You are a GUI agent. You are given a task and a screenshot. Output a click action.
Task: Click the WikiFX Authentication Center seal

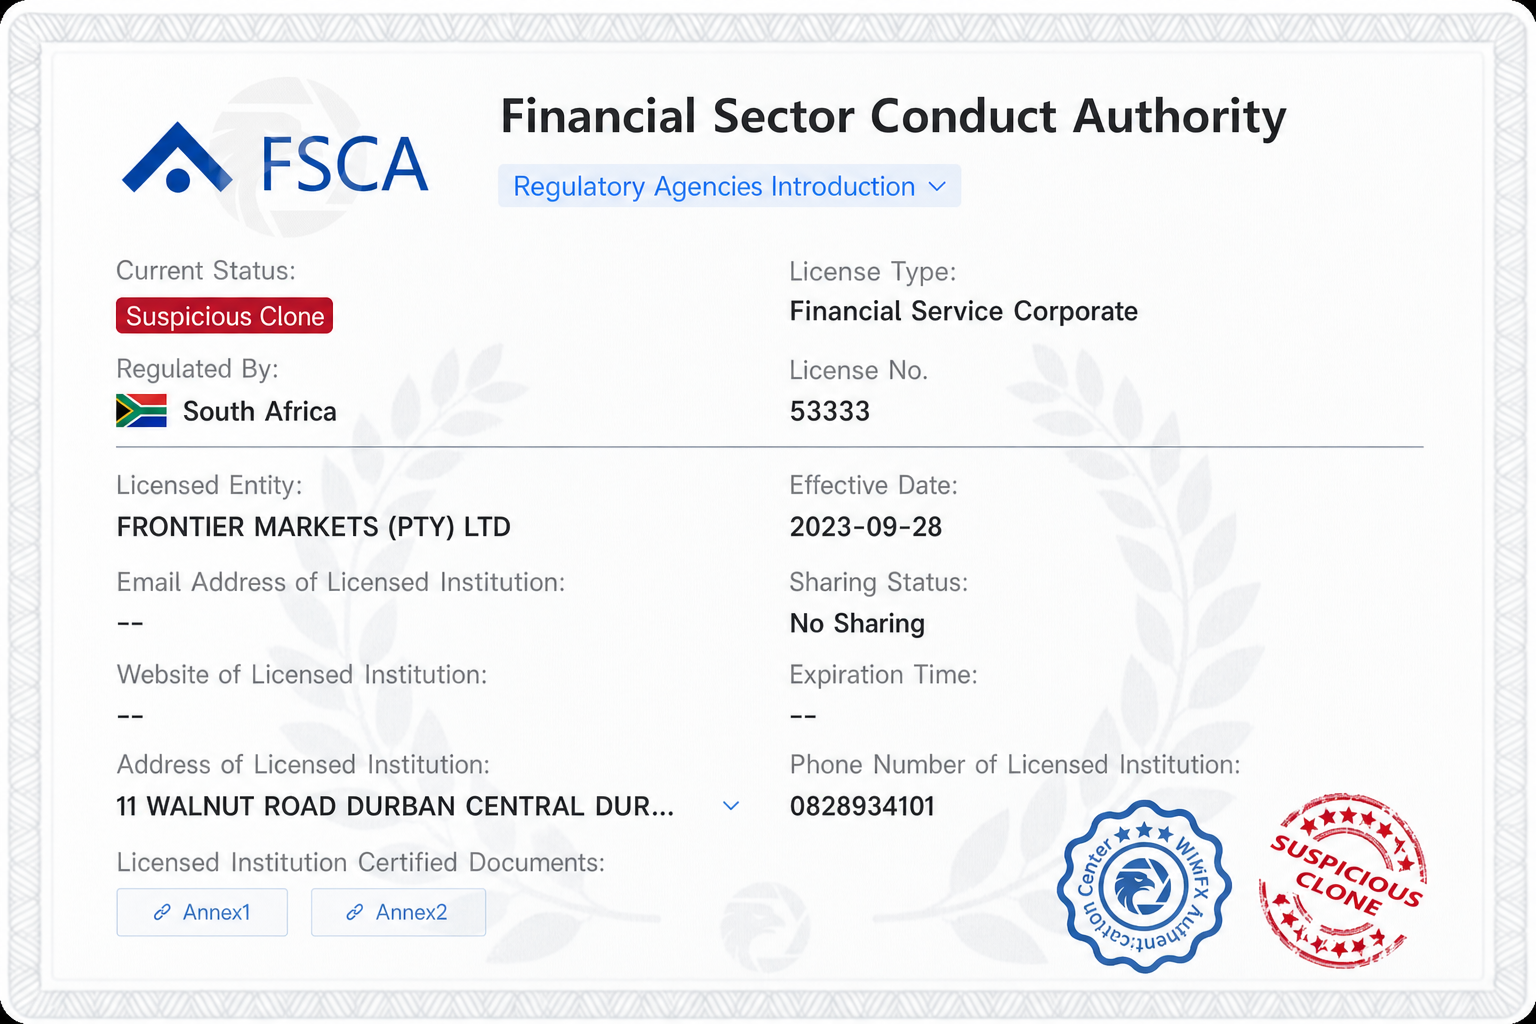(1144, 886)
